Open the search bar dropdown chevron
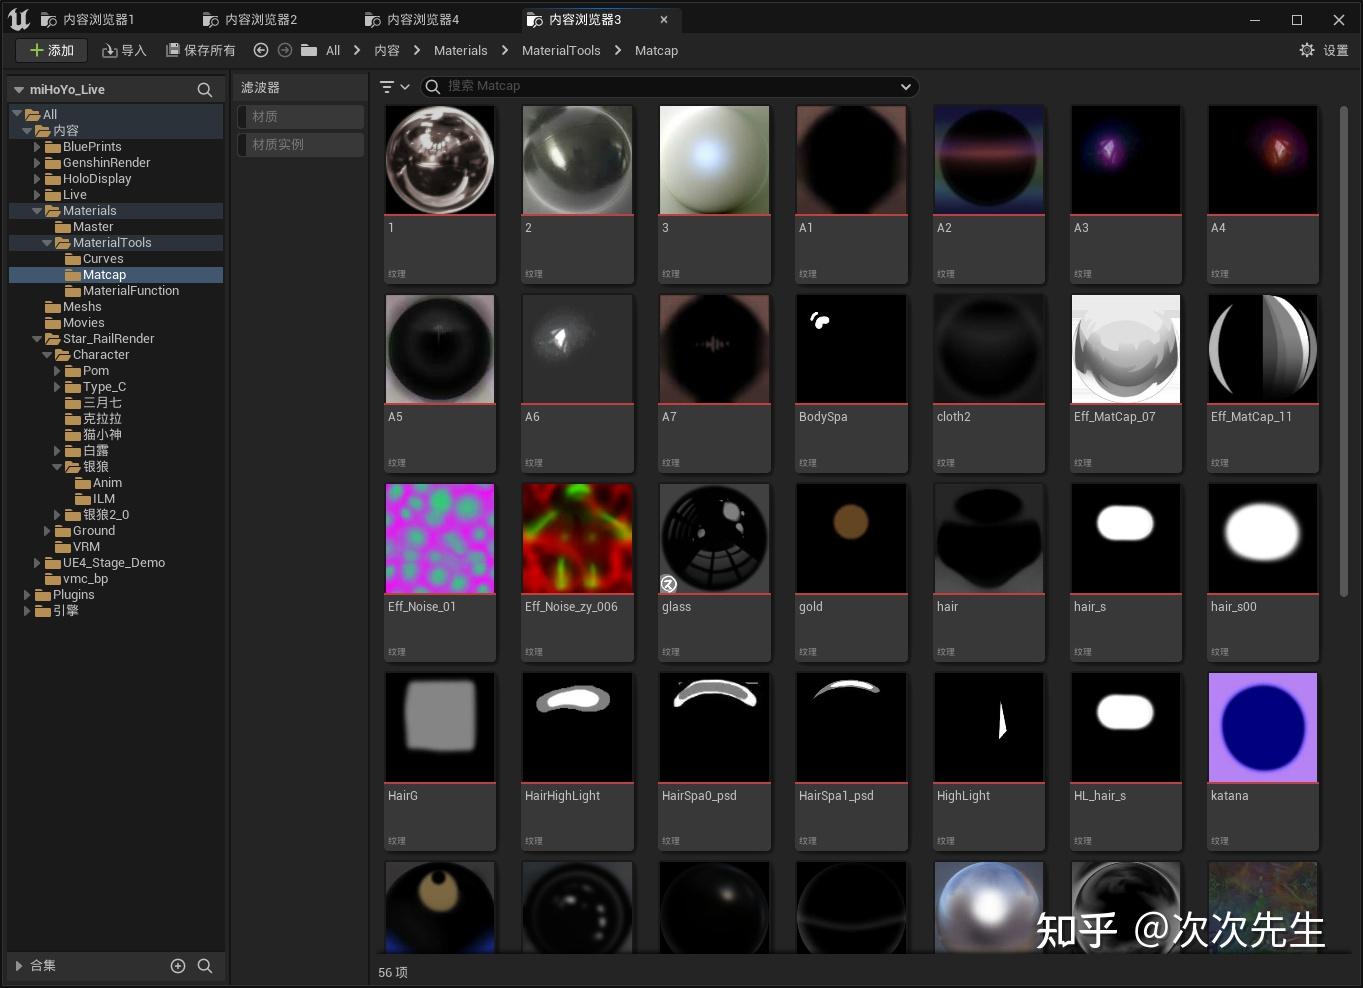Image resolution: width=1363 pixels, height=988 pixels. [904, 86]
